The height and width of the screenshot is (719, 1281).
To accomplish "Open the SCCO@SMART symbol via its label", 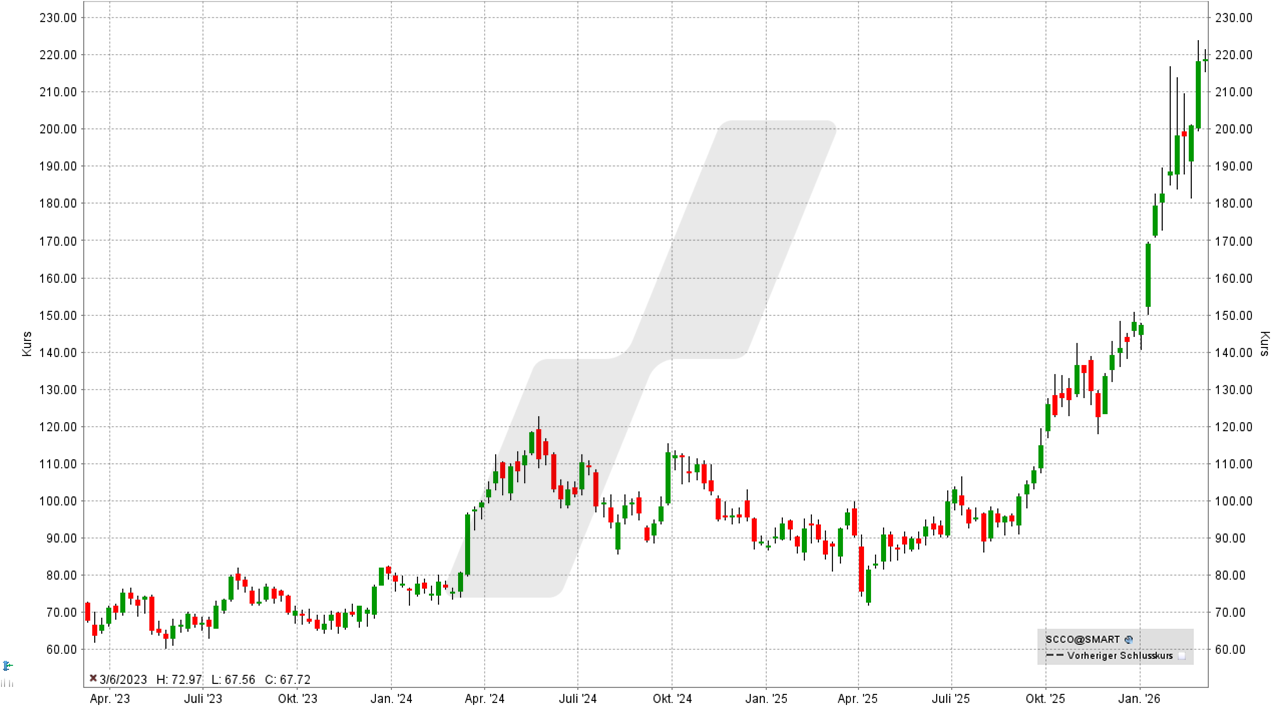I will (1085, 639).
